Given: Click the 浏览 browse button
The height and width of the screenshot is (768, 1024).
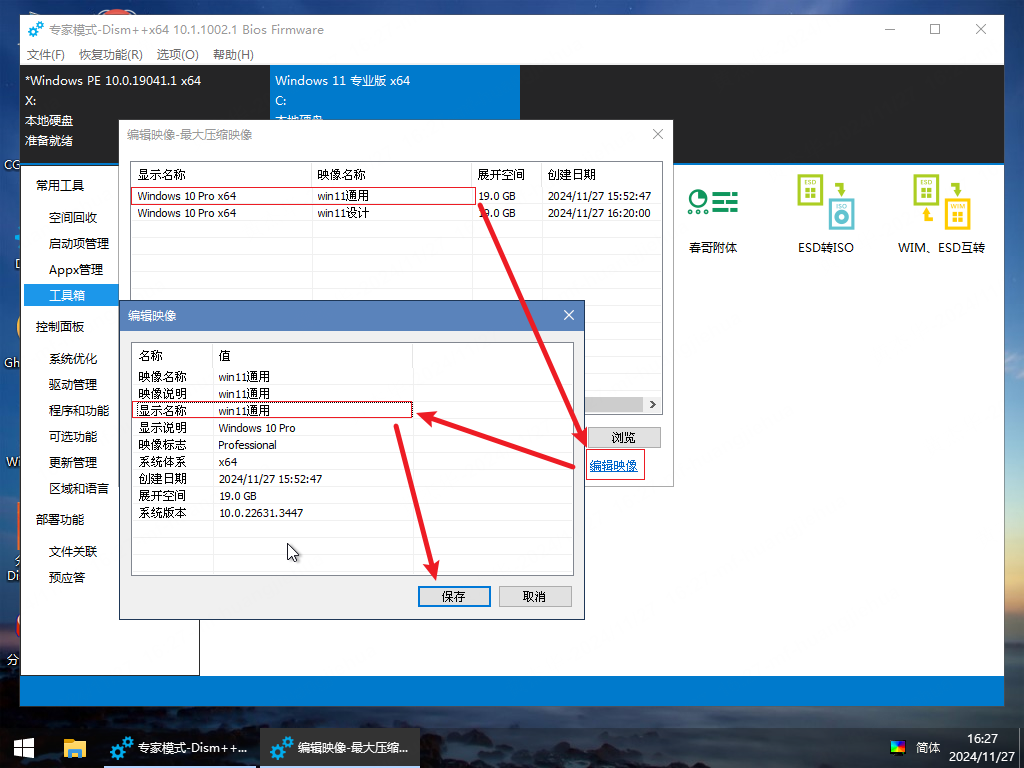Looking at the screenshot, I should coord(624,437).
